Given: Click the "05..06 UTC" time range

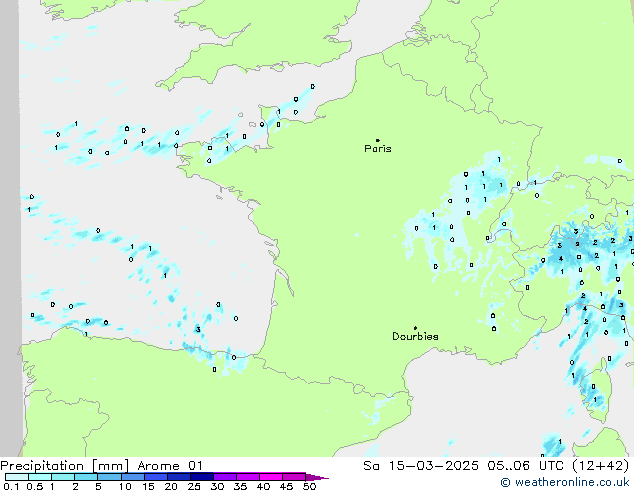Looking at the screenshot, I should 525,466.
